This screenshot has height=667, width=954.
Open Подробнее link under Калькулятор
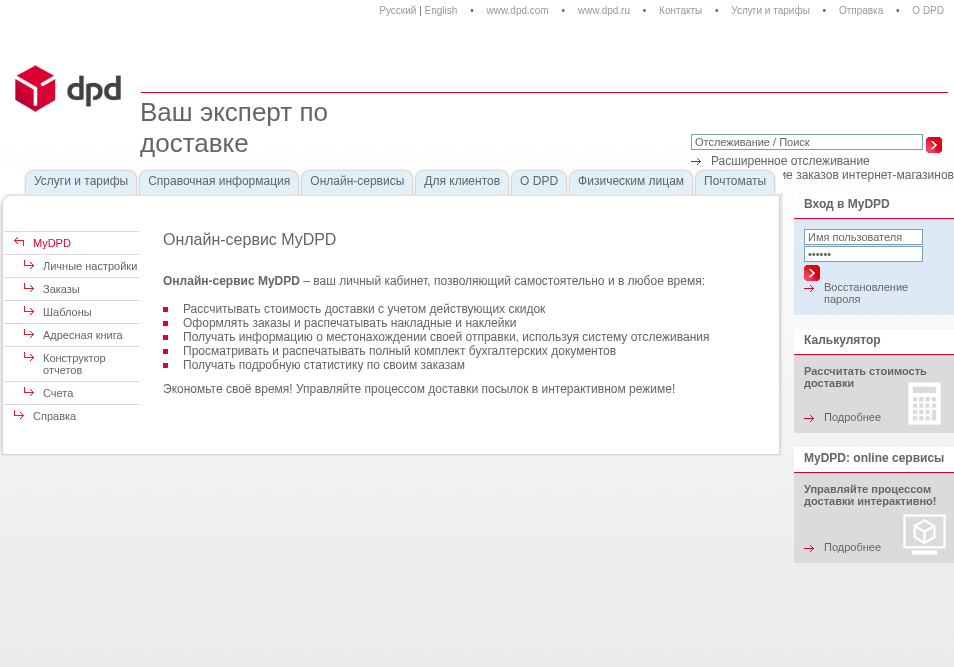coord(852,417)
